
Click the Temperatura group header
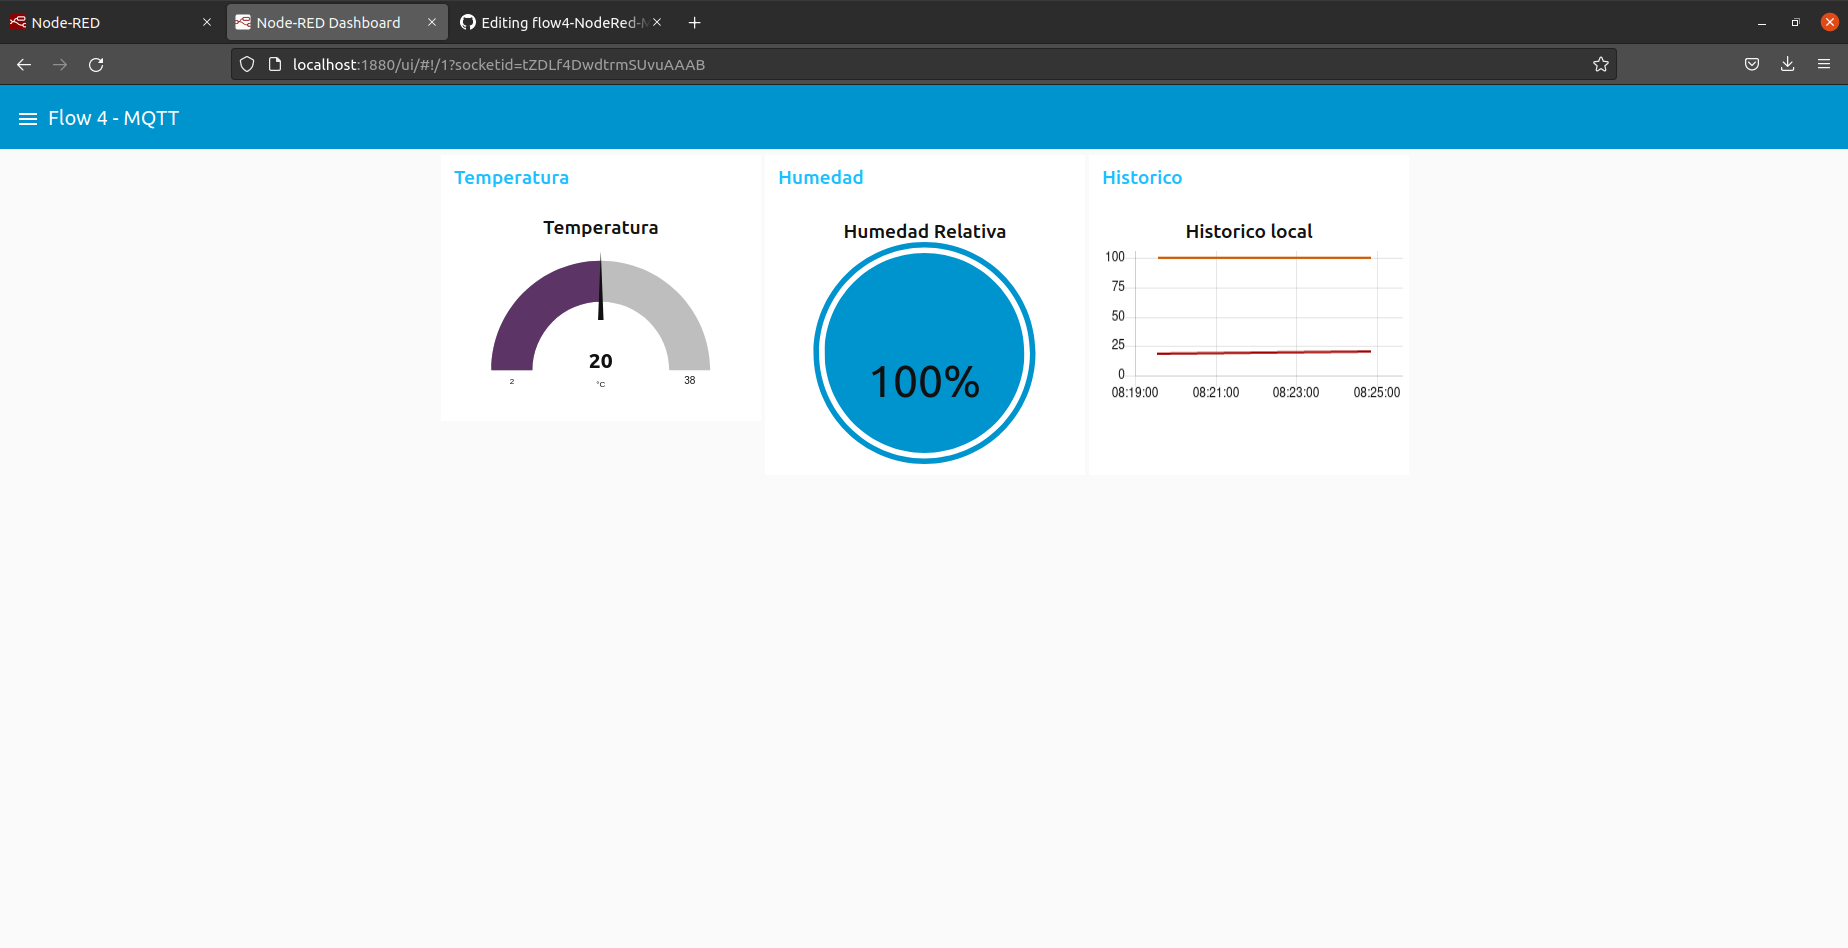(511, 177)
